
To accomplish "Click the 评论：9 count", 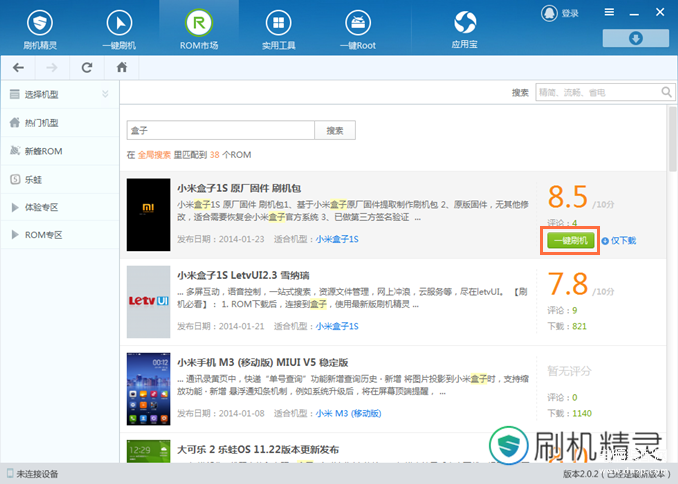I will pos(562,310).
